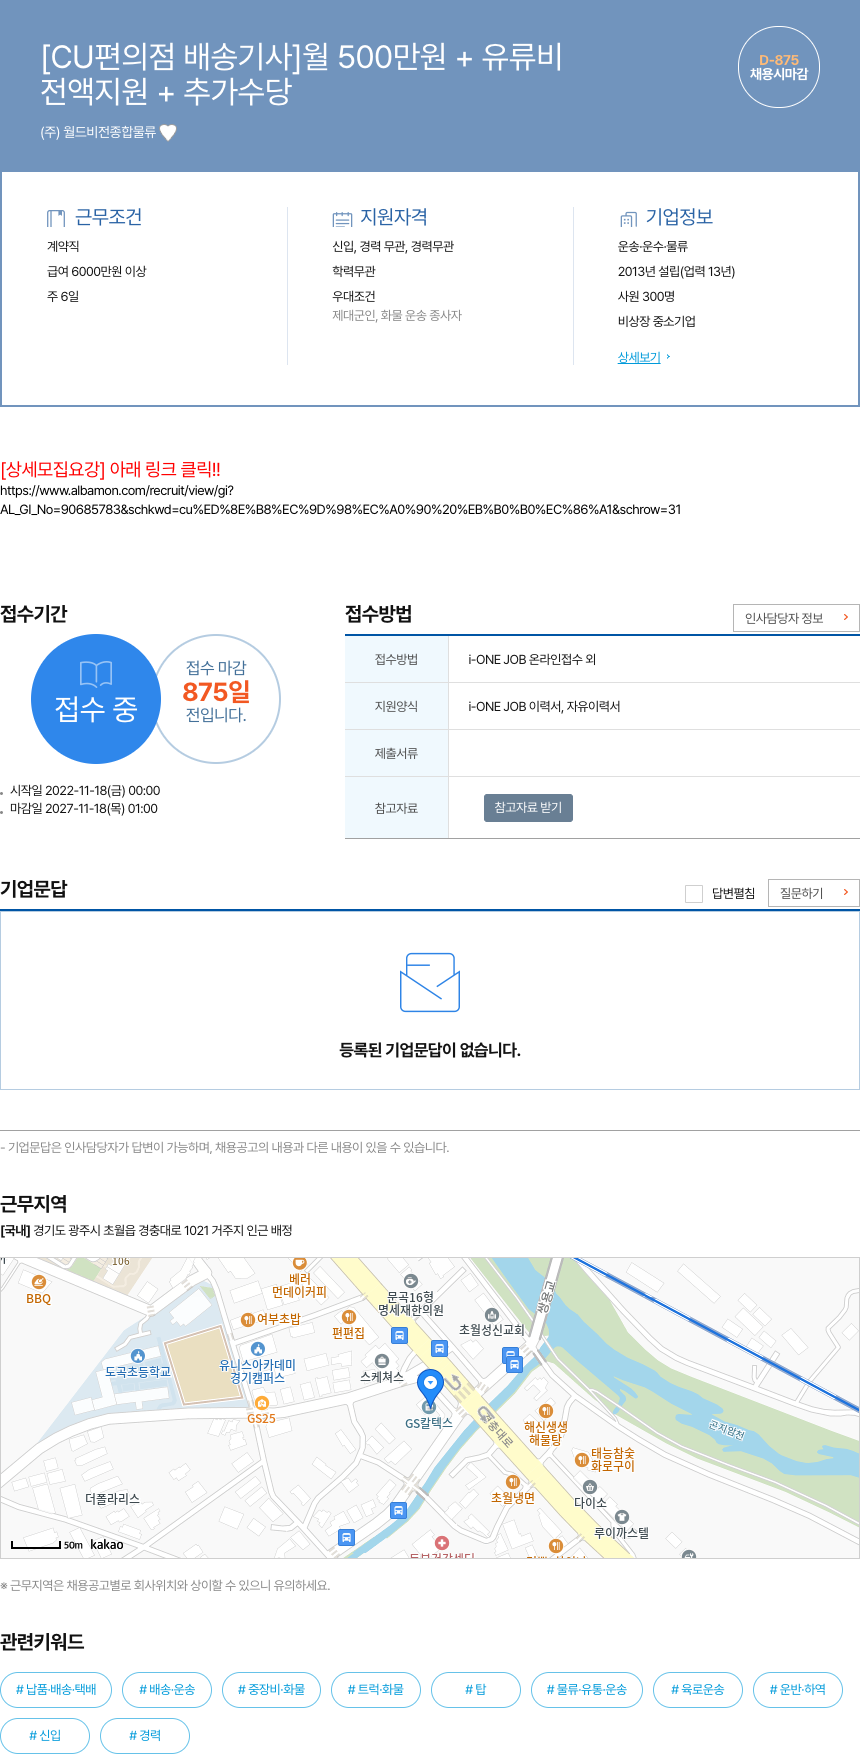This screenshot has height=1755, width=860.
Task: Click the 여부초밥 restaurant marker
Action: (248, 1320)
